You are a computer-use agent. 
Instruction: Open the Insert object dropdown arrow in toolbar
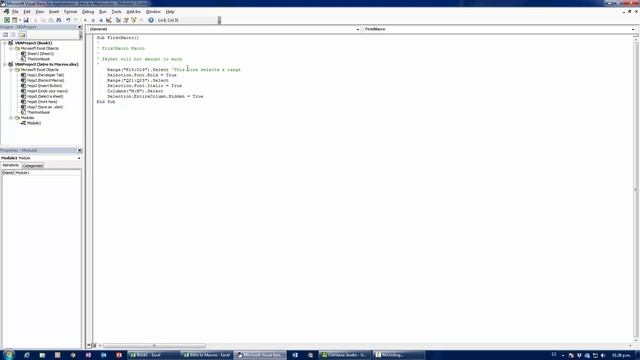click(20, 20)
